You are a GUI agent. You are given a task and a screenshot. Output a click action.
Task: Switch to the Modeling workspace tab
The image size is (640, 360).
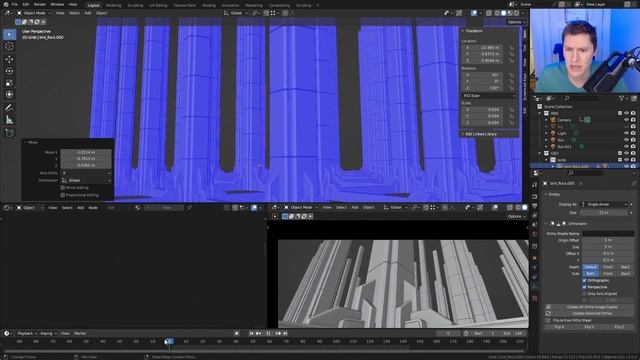click(113, 5)
